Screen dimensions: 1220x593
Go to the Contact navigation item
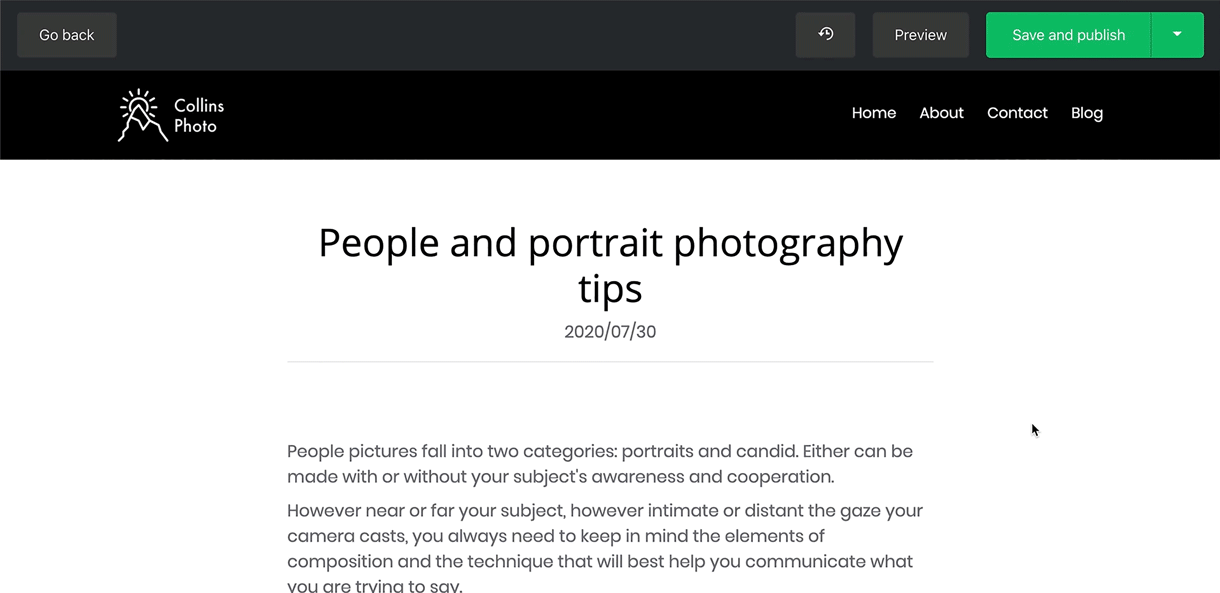tap(1017, 113)
